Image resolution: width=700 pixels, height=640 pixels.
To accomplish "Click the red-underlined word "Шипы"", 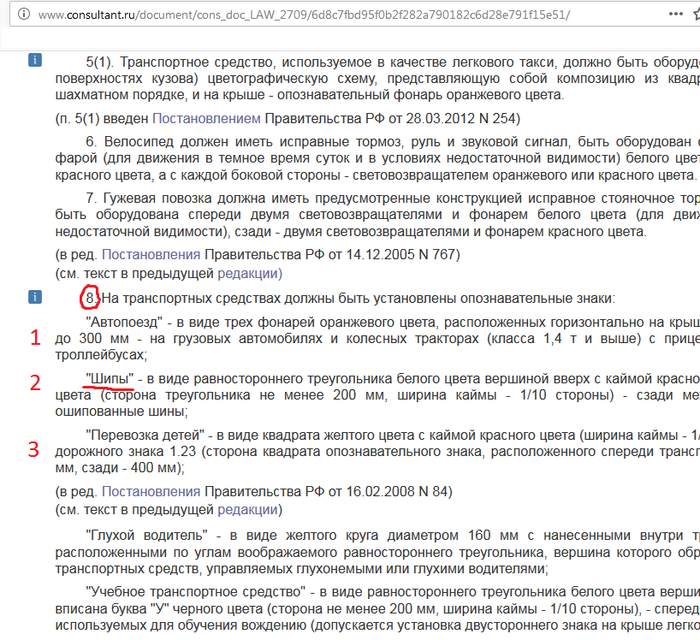I will (109, 377).
